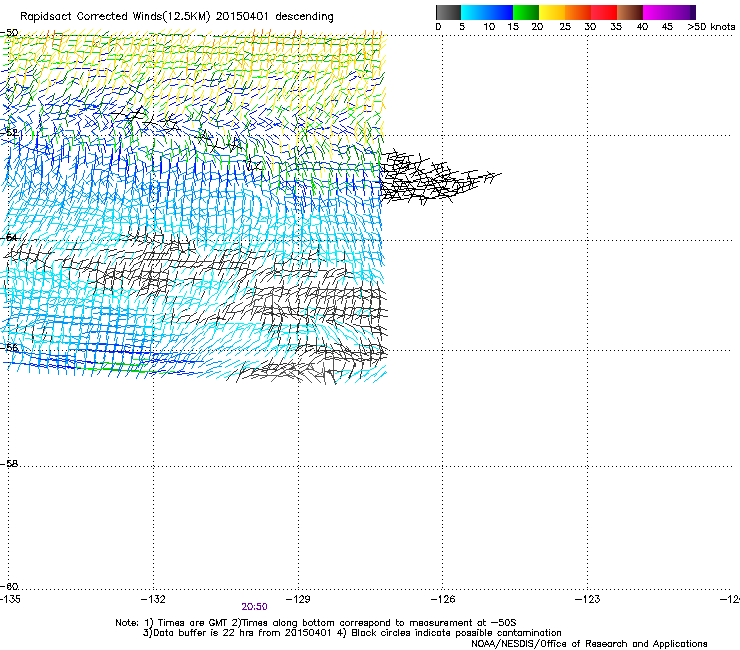Click the orange 25-30 knots color band
Screen dimensions: 740x650
[578, 12]
